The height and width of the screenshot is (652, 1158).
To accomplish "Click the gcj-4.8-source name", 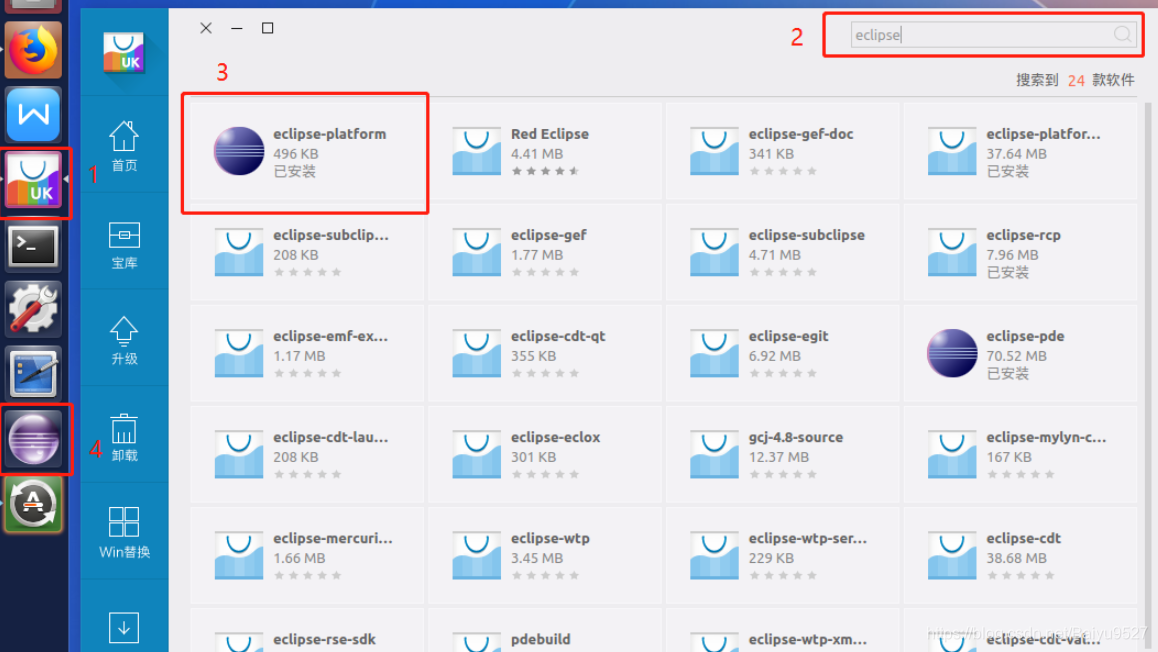I will (795, 438).
